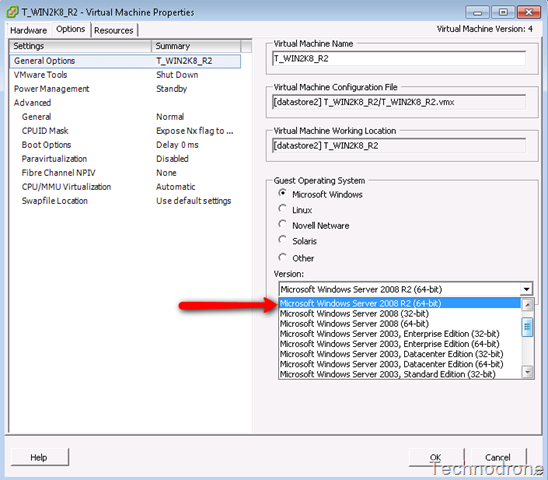Click the Summary column header
Image resolution: width=548 pixels, height=480 pixels.
click(x=196, y=46)
